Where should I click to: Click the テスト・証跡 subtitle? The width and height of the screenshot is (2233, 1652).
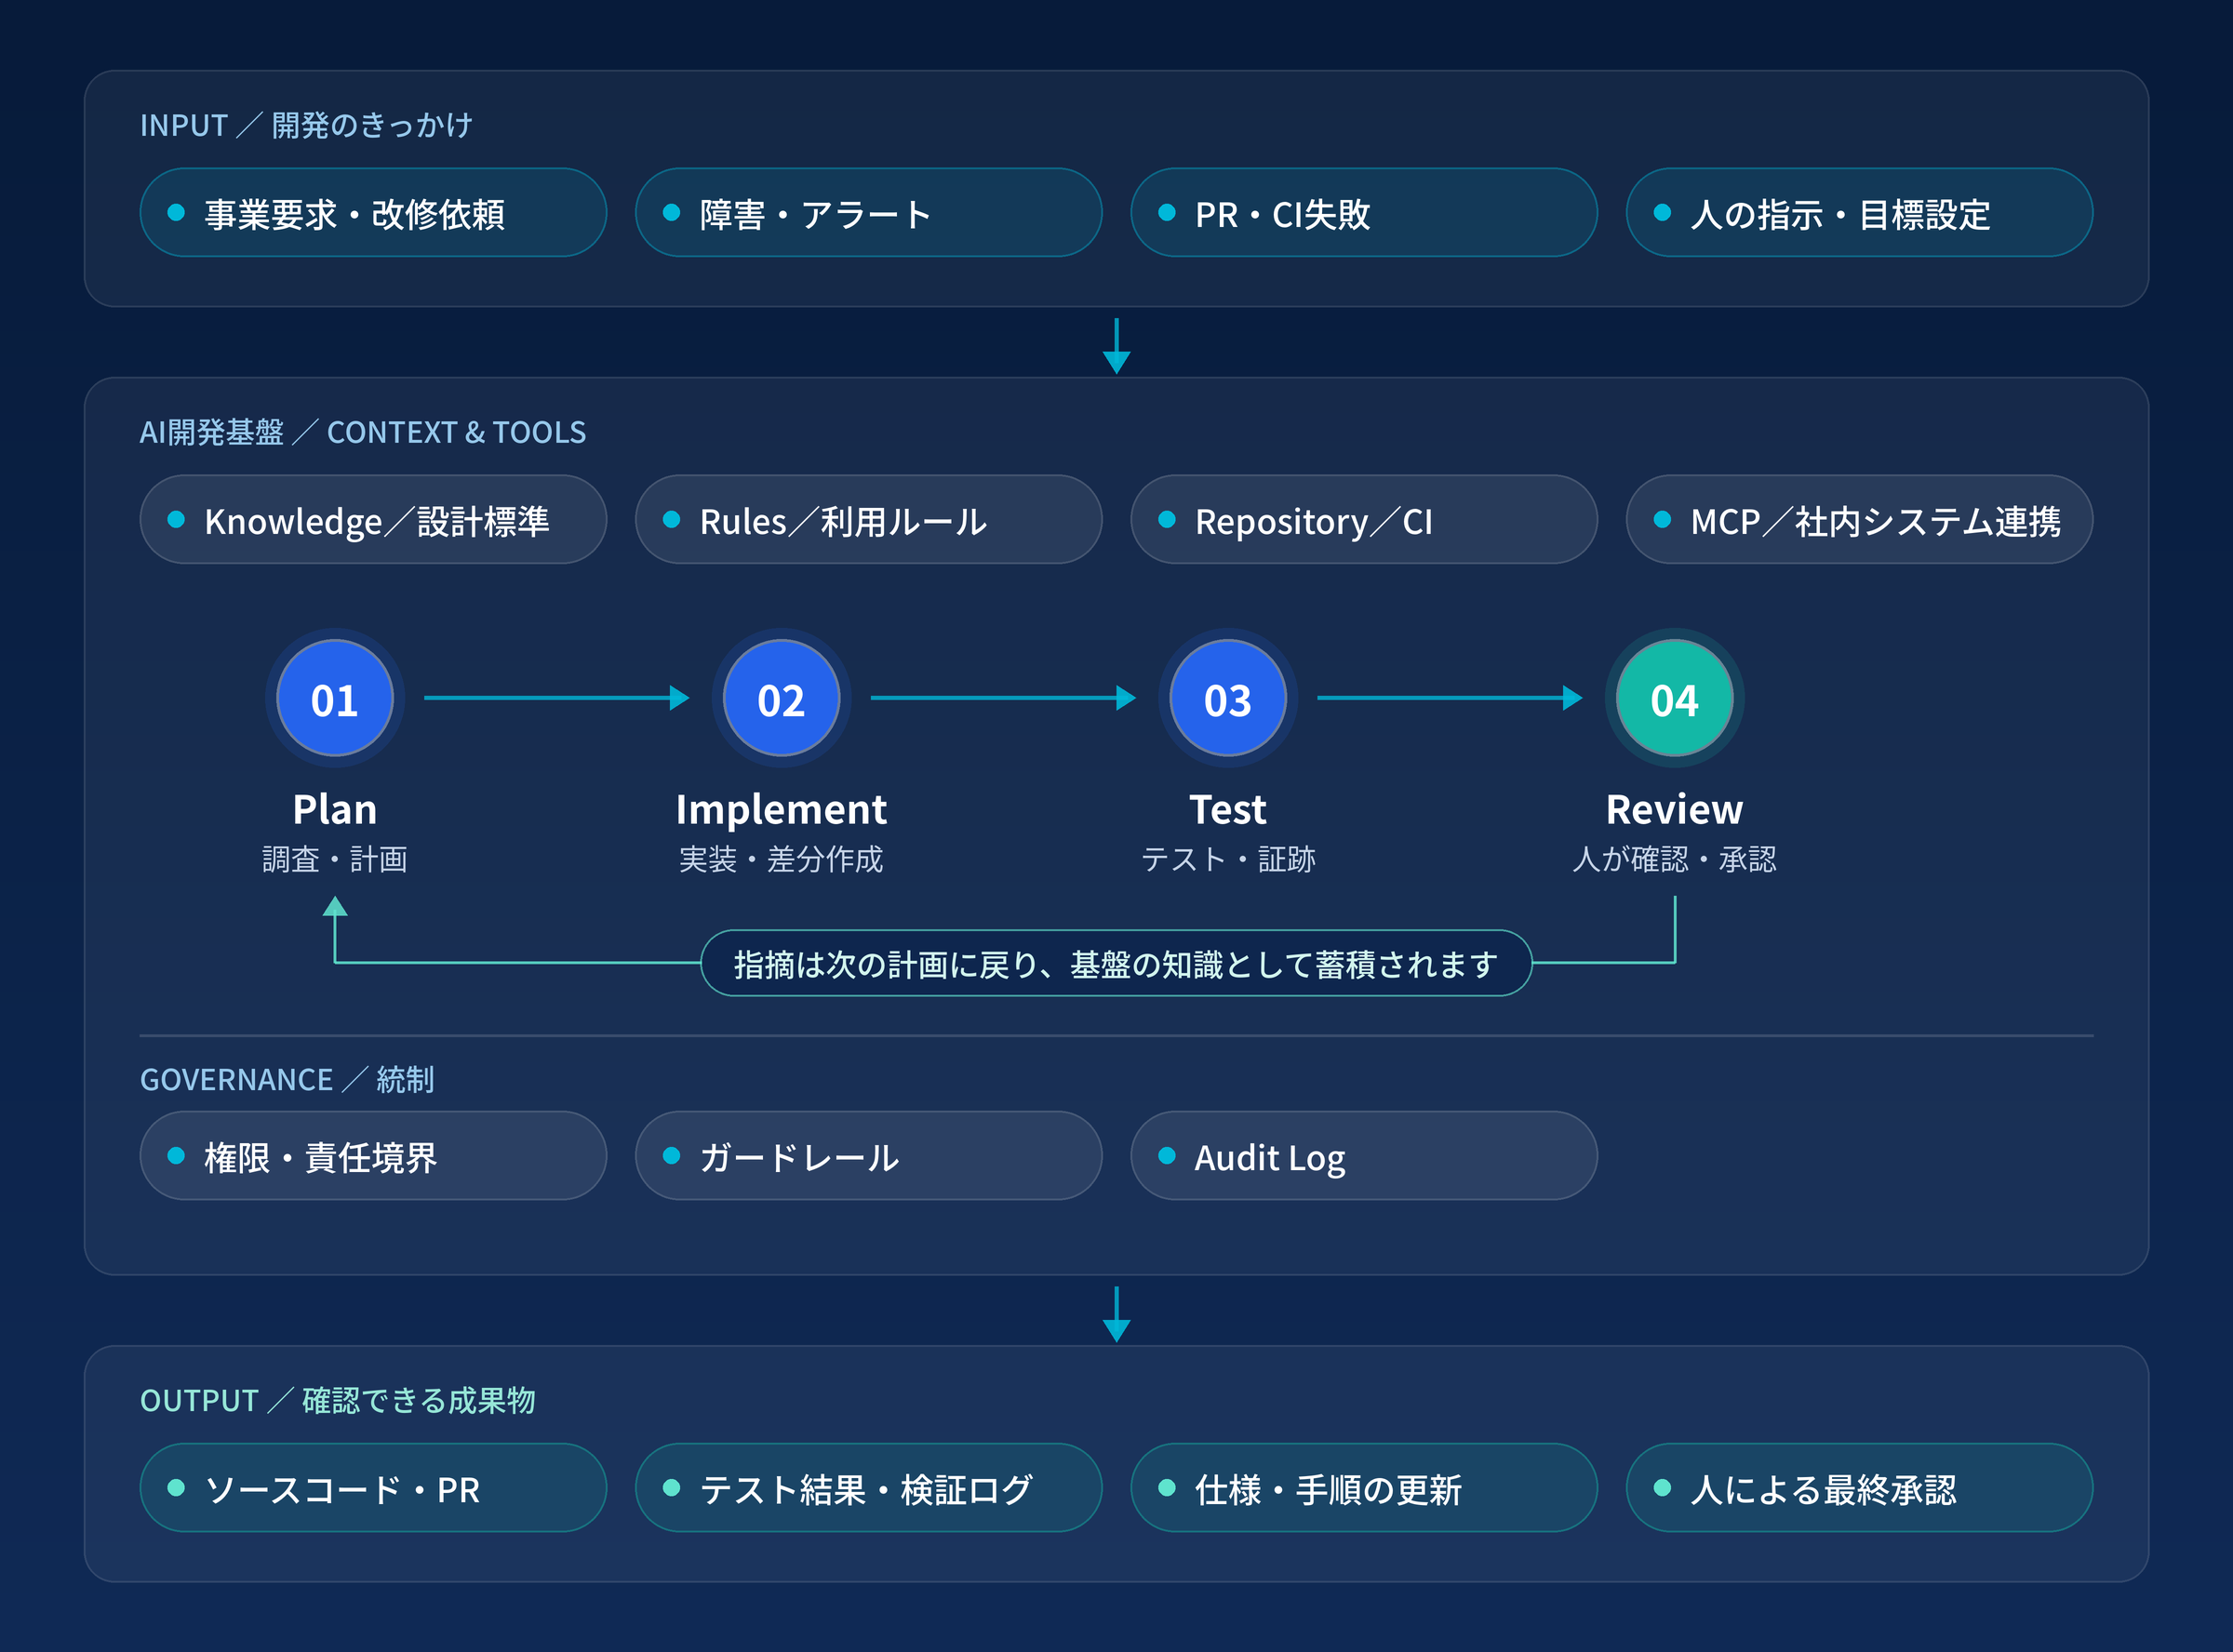click(1228, 859)
